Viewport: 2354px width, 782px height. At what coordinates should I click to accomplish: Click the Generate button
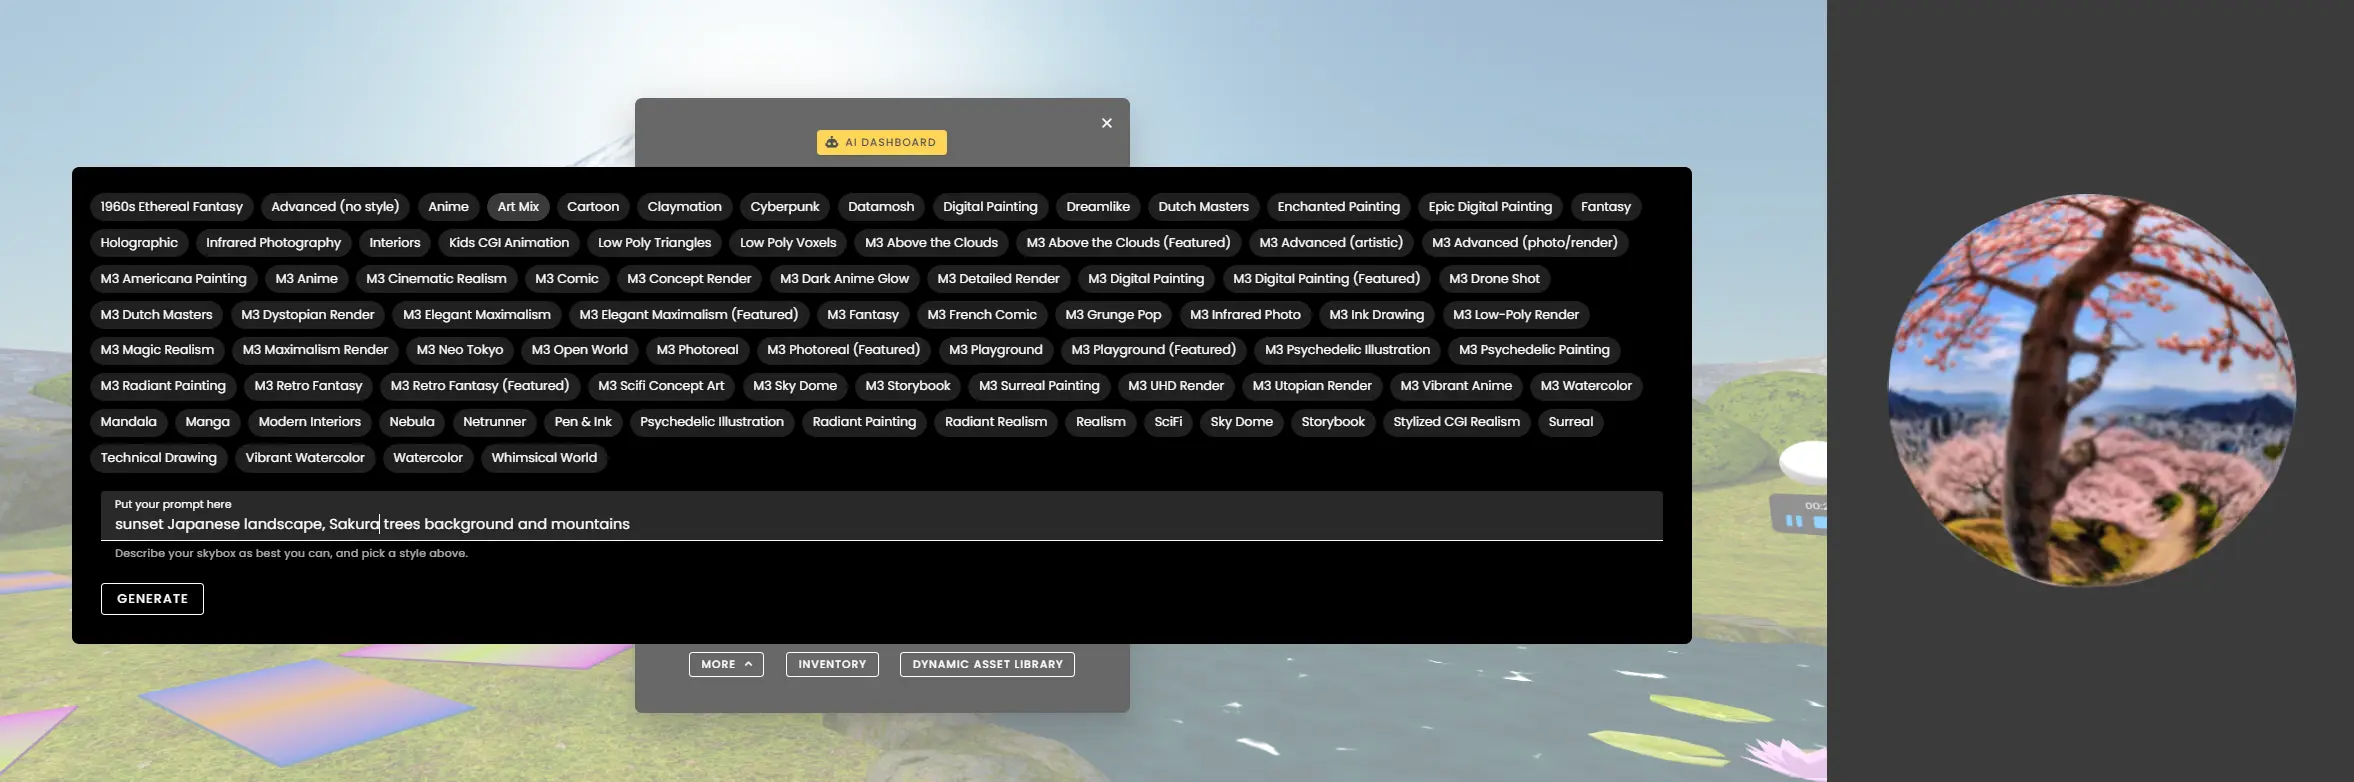[x=152, y=599]
